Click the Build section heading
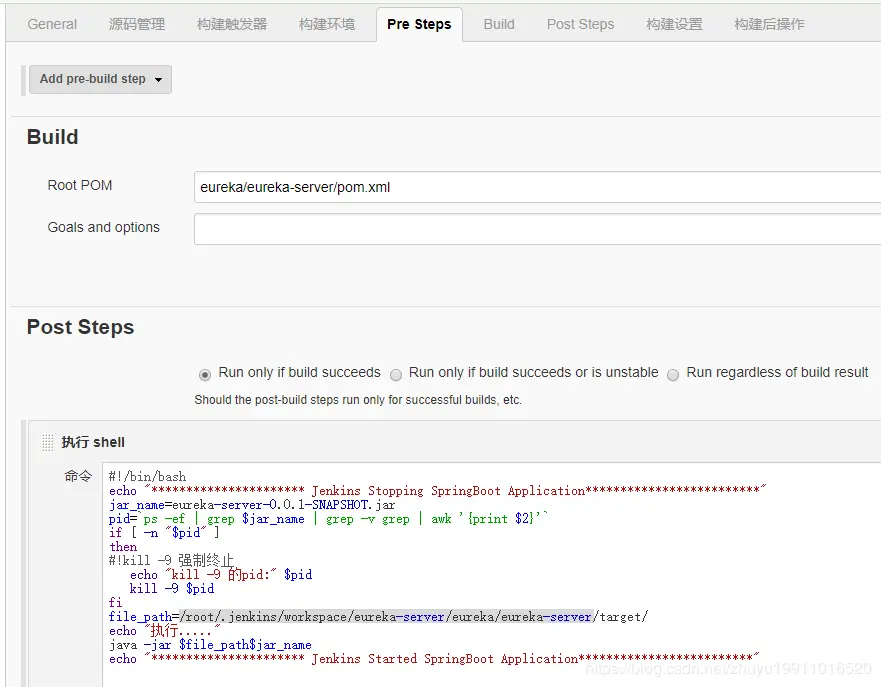Viewport: 881px width, 687px height. pyautogui.click(x=52, y=137)
